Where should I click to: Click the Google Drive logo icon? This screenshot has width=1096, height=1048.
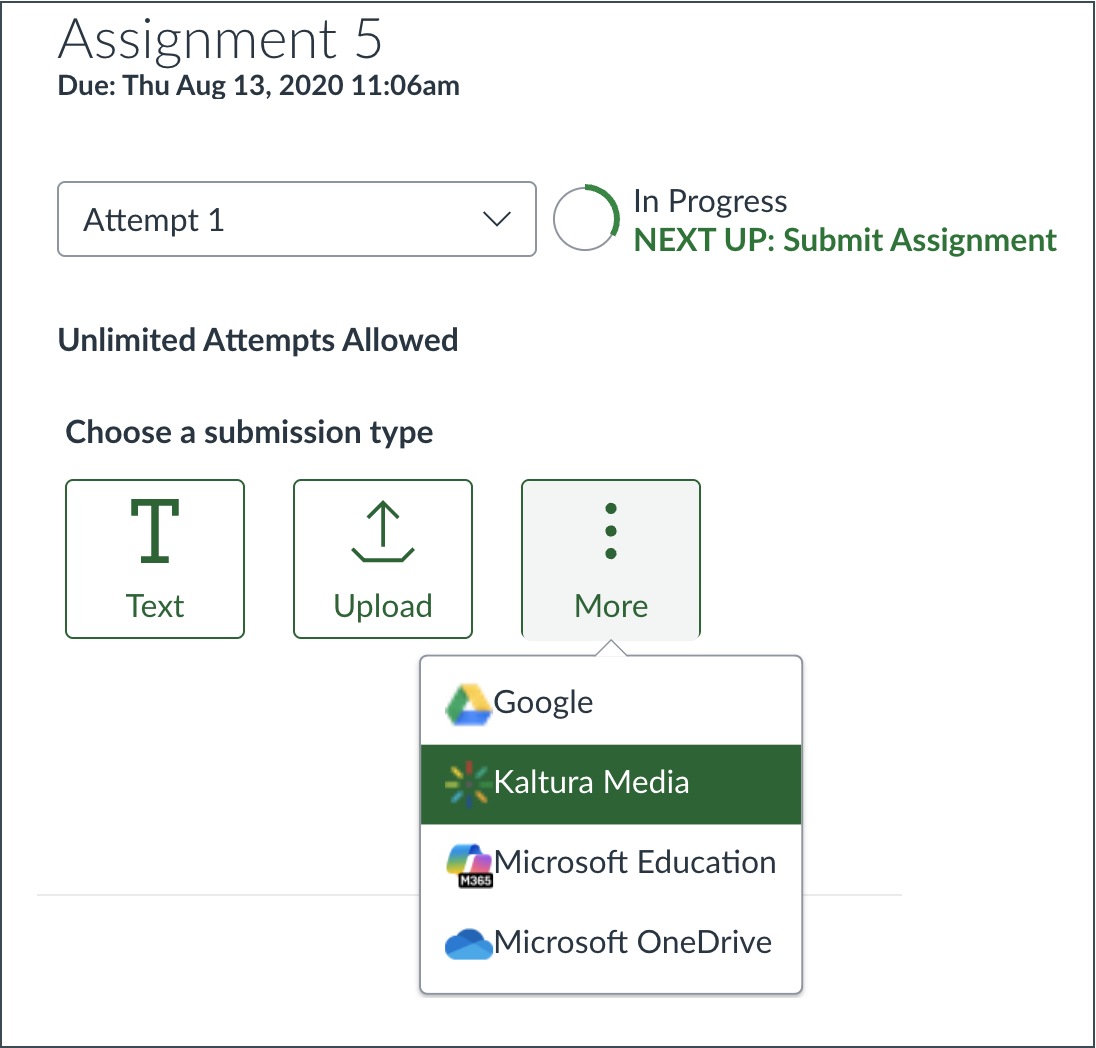tap(468, 704)
